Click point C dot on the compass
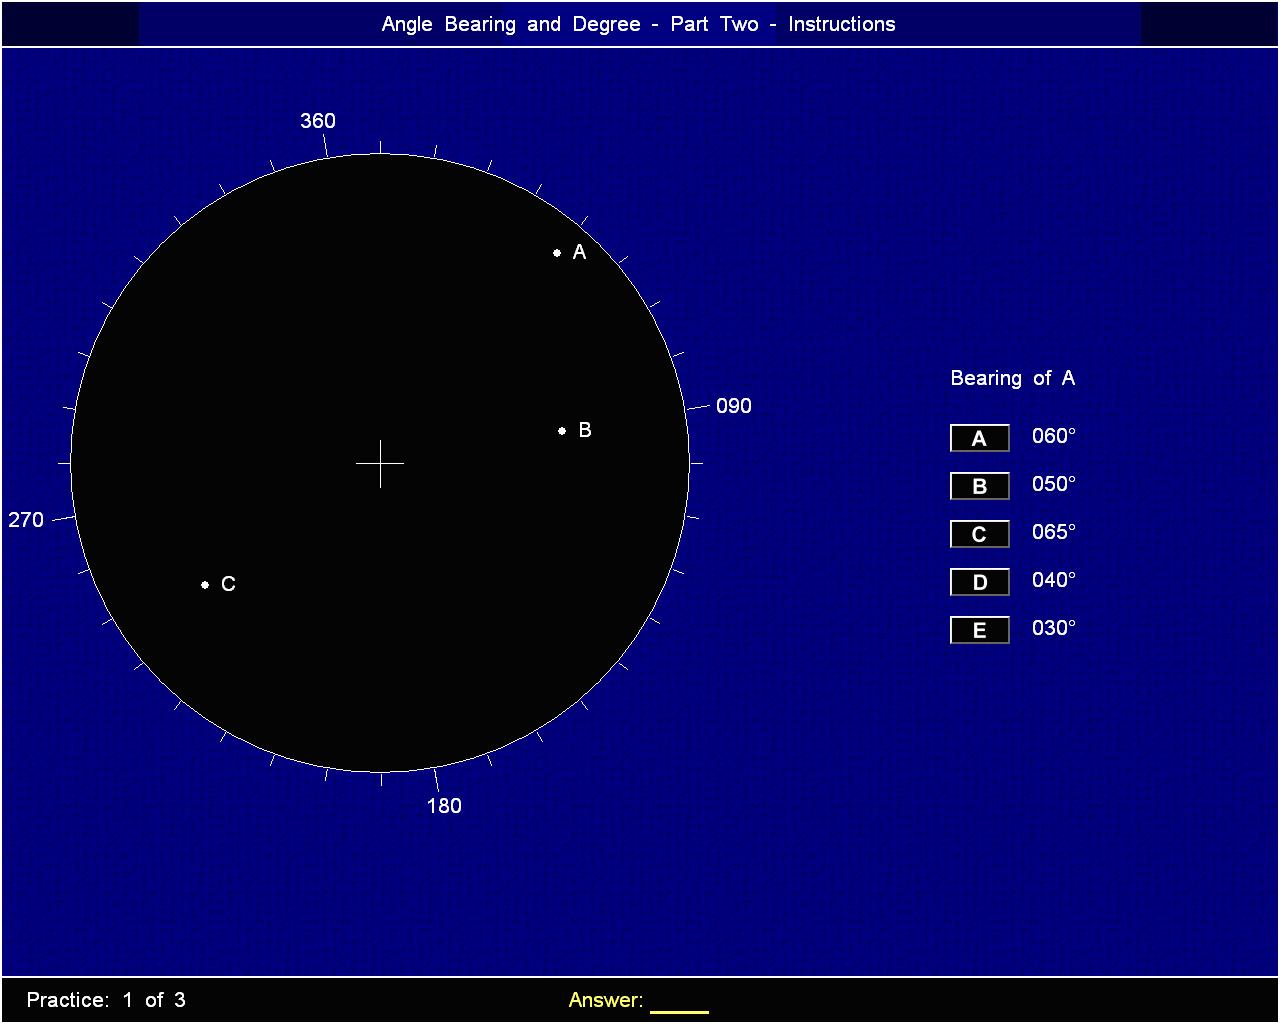Image resolution: width=1280 pixels, height=1024 pixels. click(x=205, y=585)
